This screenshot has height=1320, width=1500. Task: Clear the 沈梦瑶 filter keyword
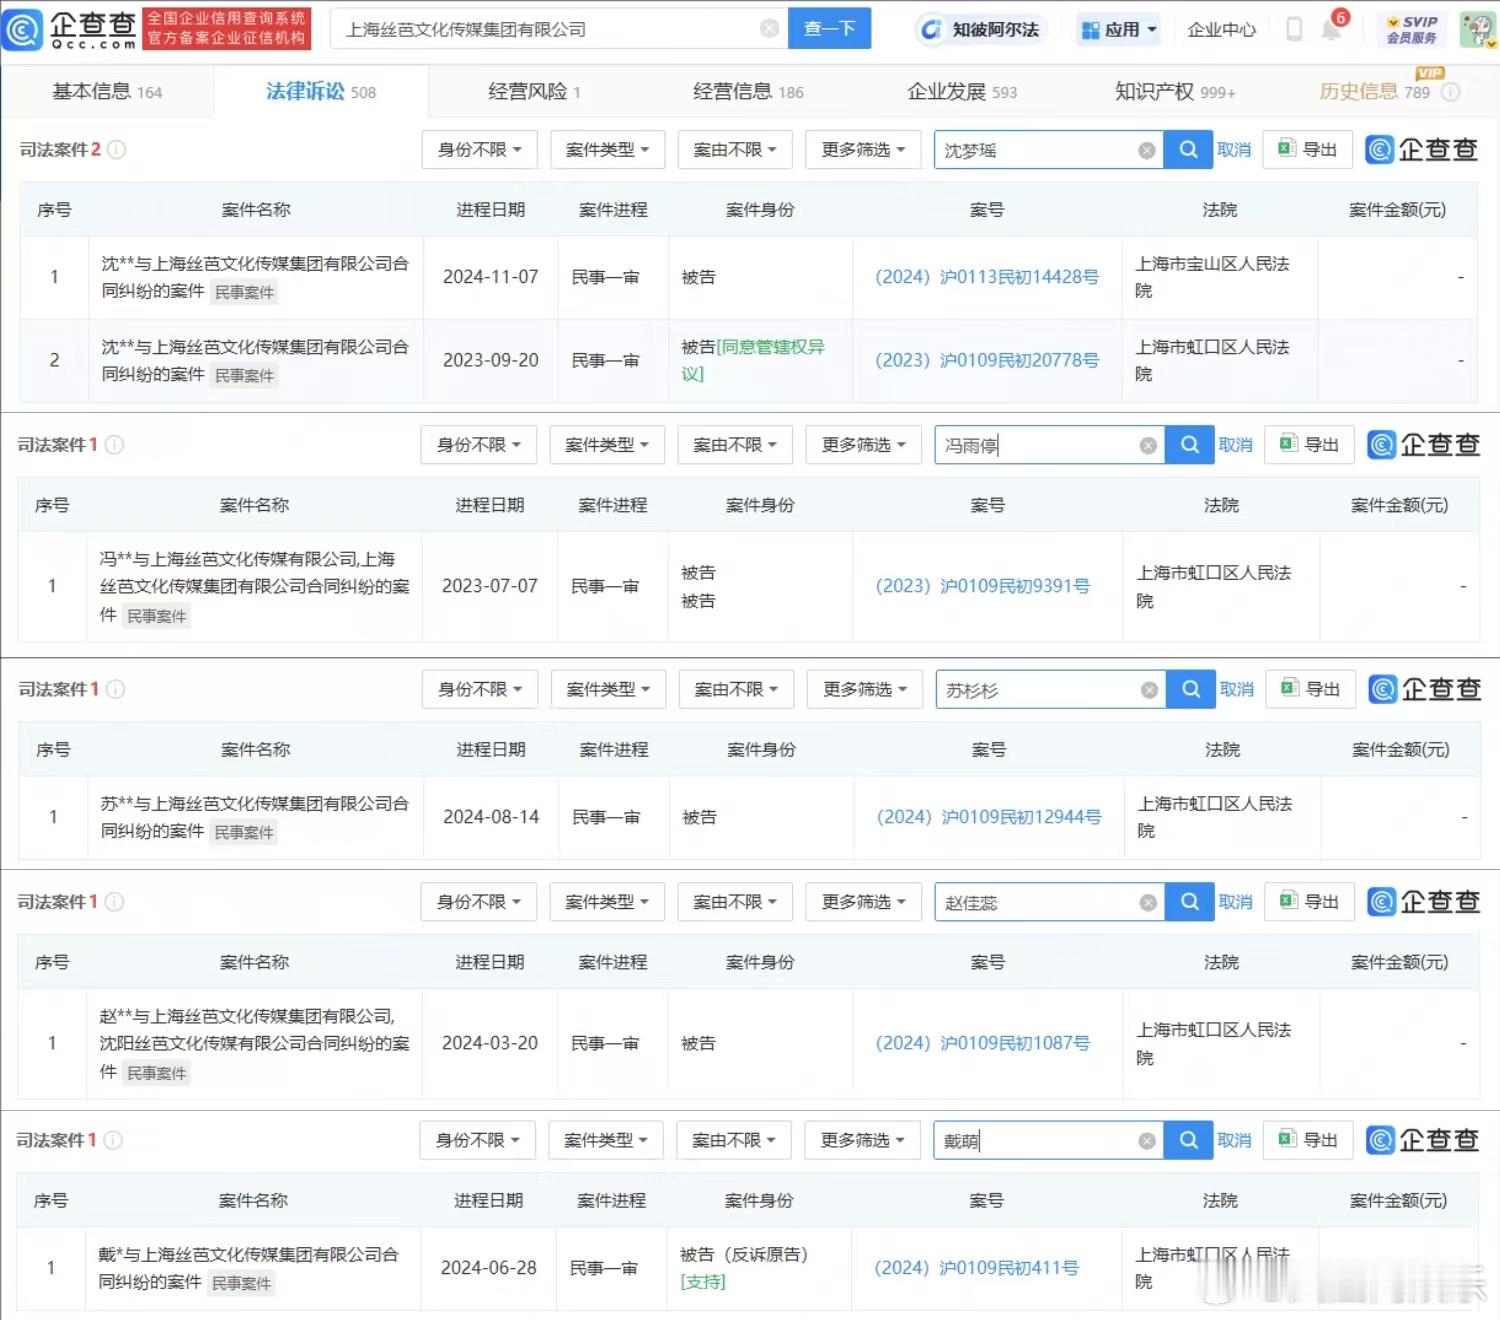(x=1147, y=151)
